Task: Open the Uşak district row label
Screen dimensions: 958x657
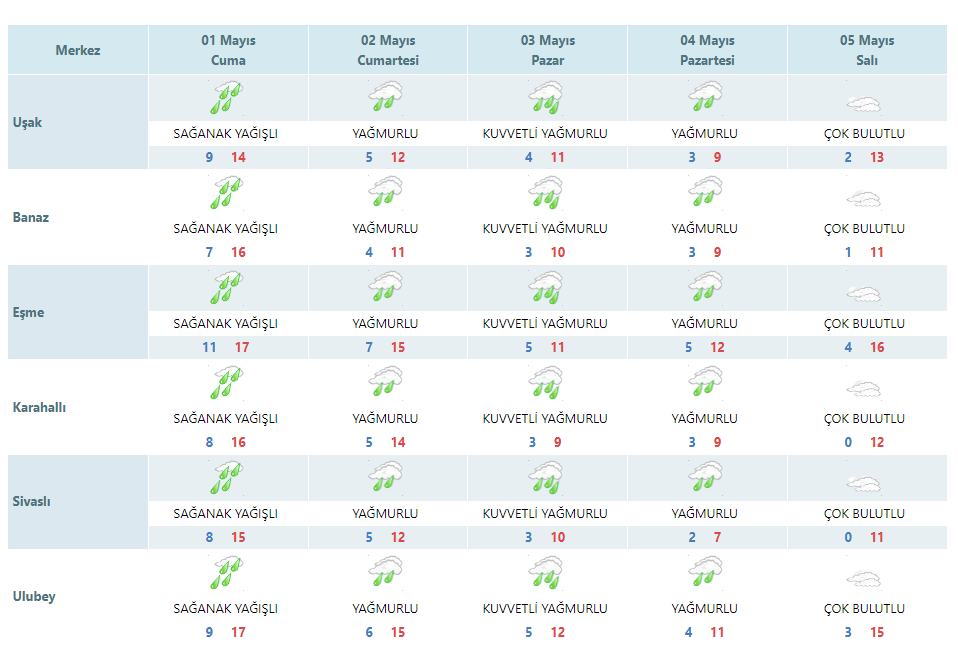Action: (28, 122)
